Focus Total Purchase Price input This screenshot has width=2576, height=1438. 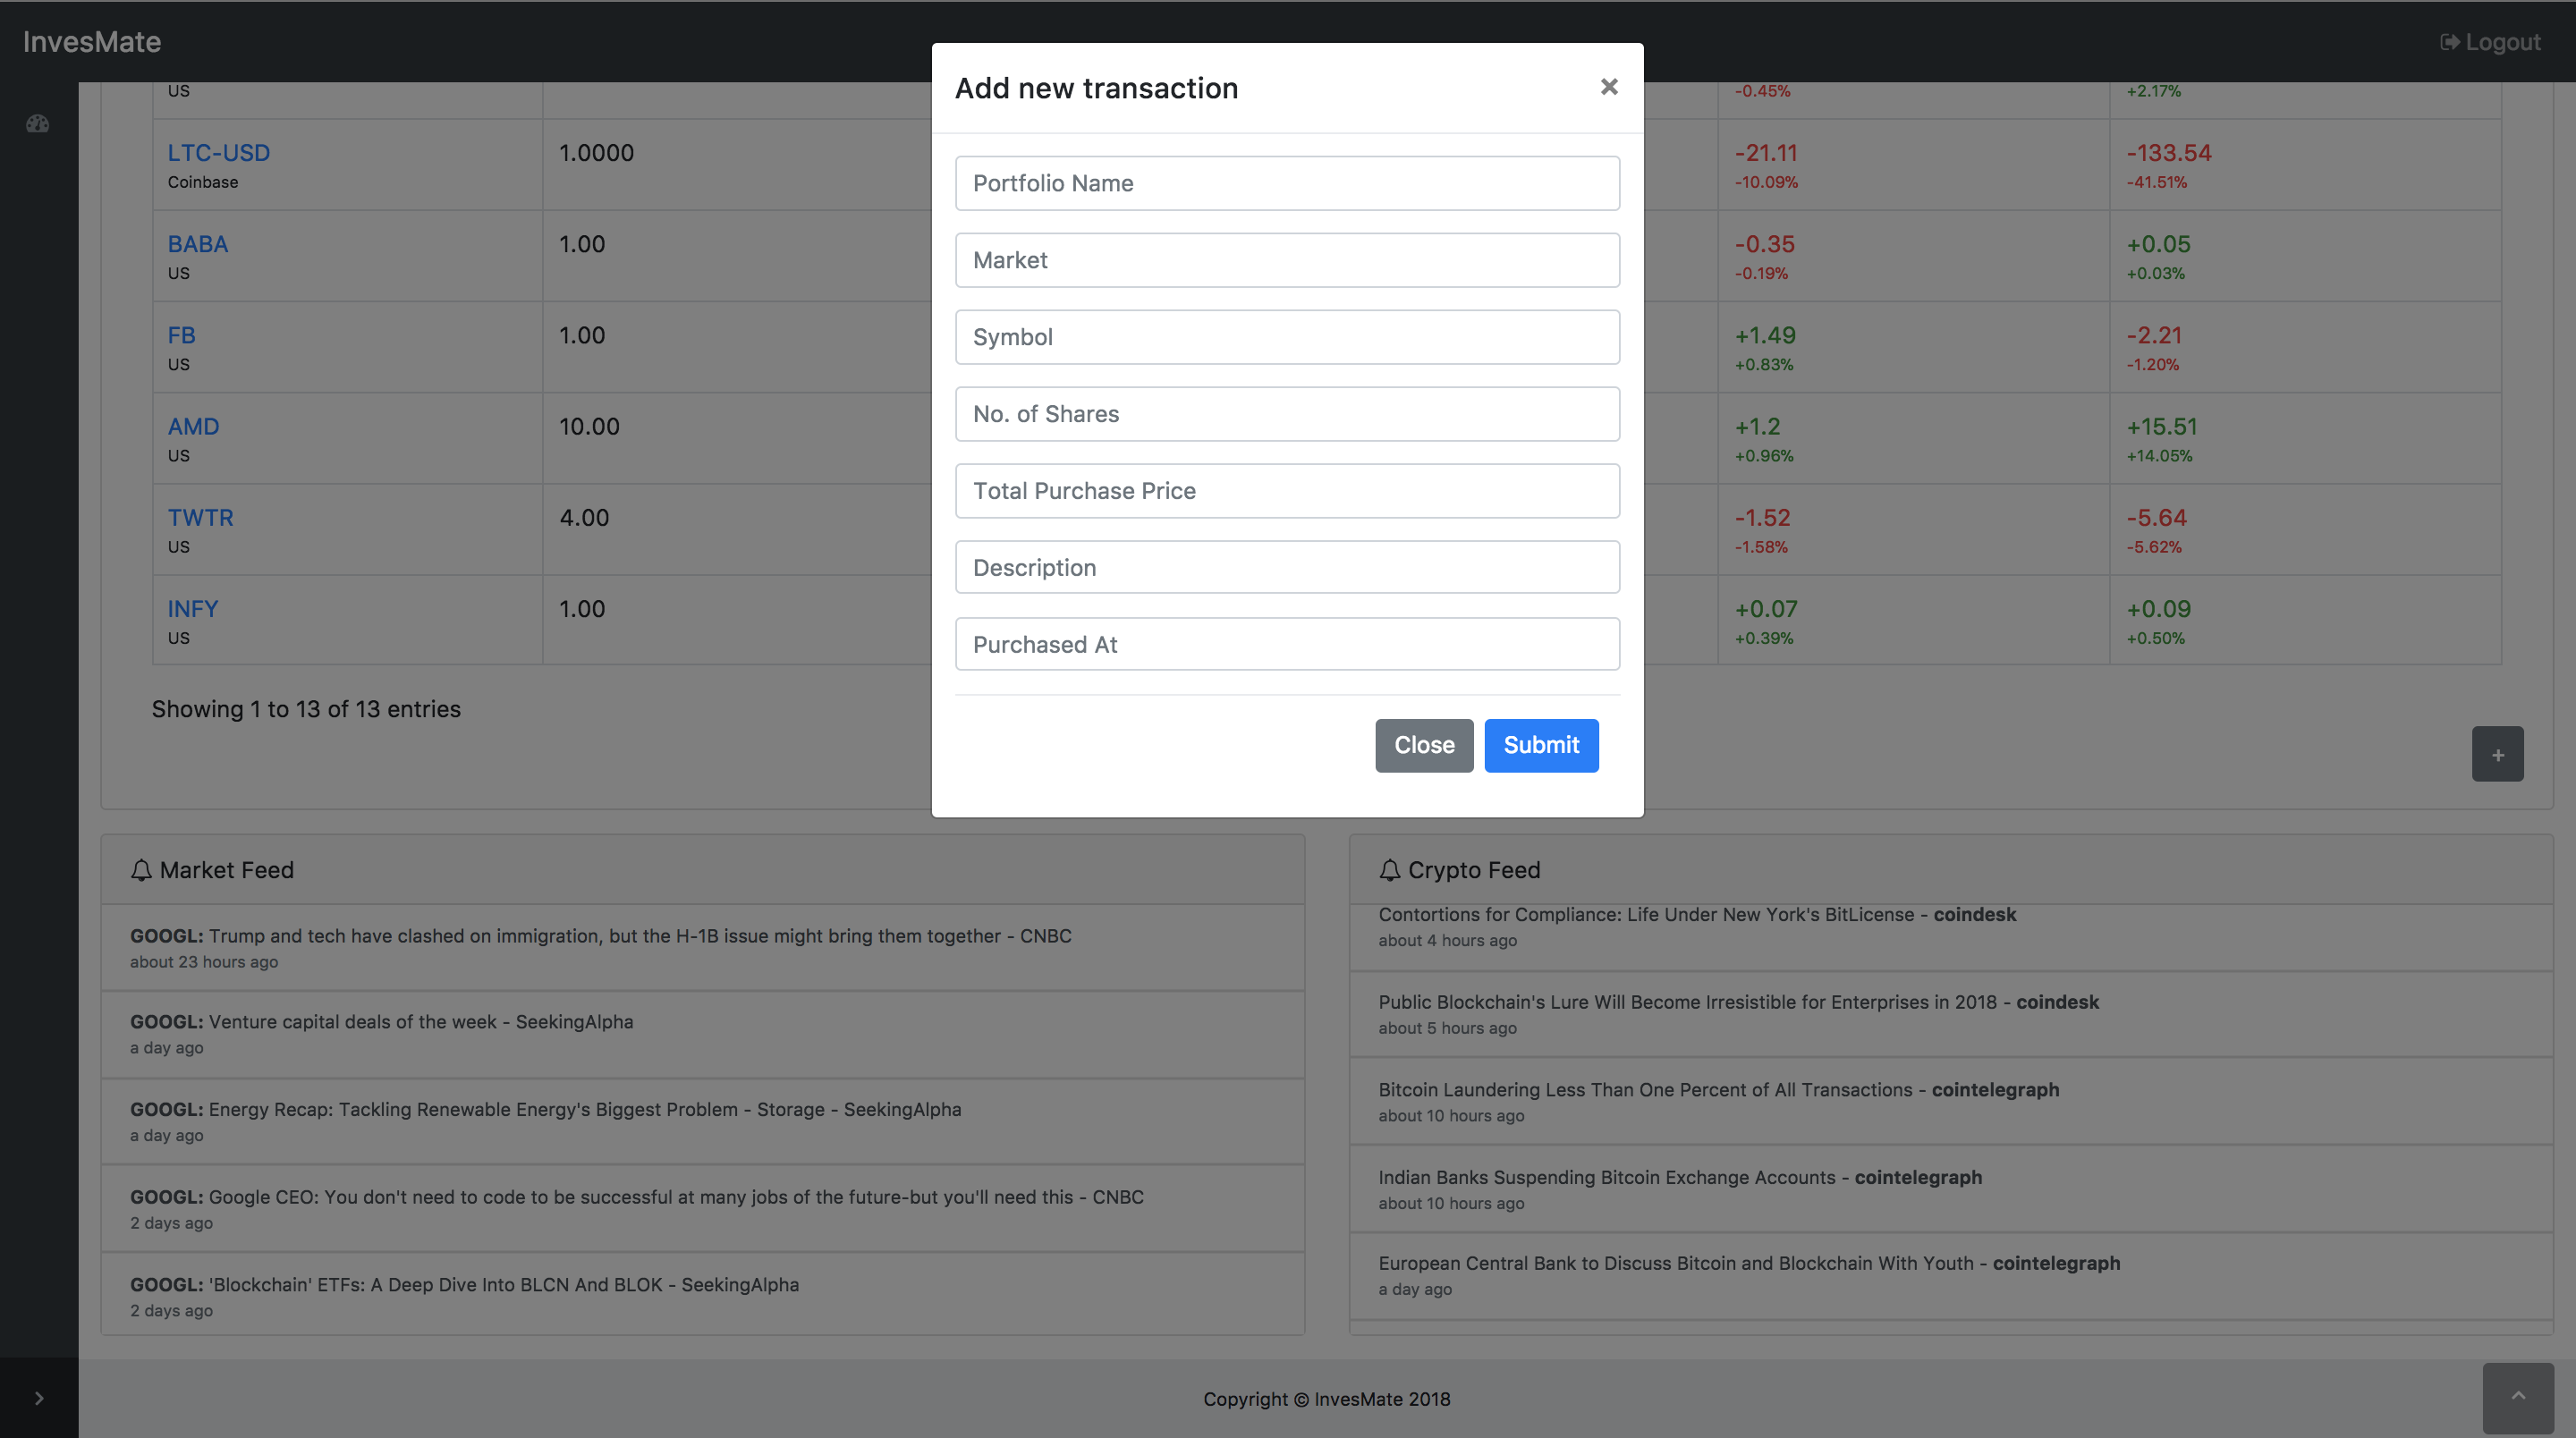(x=1287, y=491)
